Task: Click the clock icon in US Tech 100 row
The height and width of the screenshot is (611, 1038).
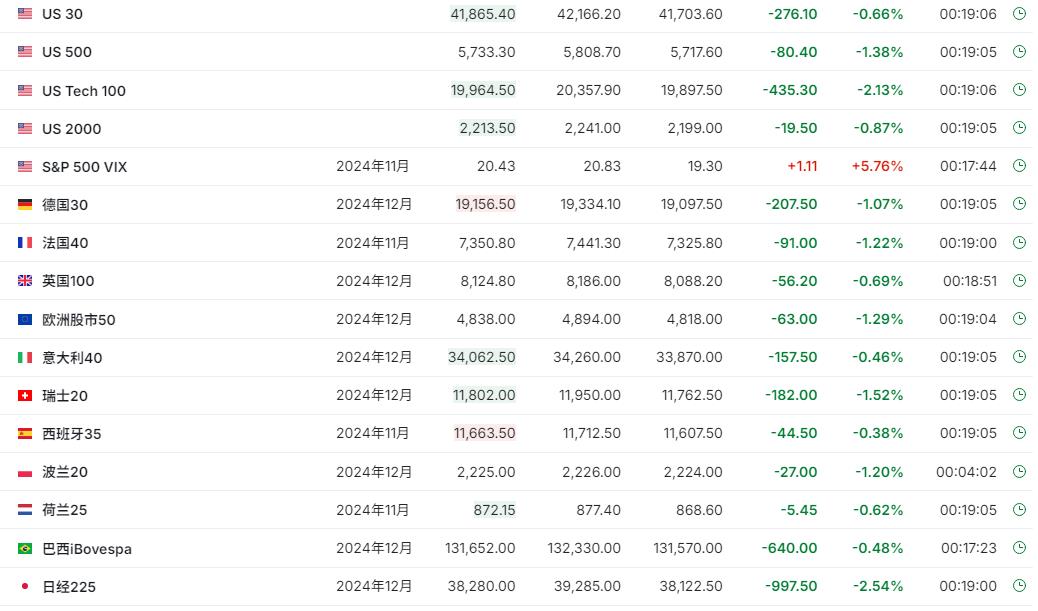Action: 1019,90
